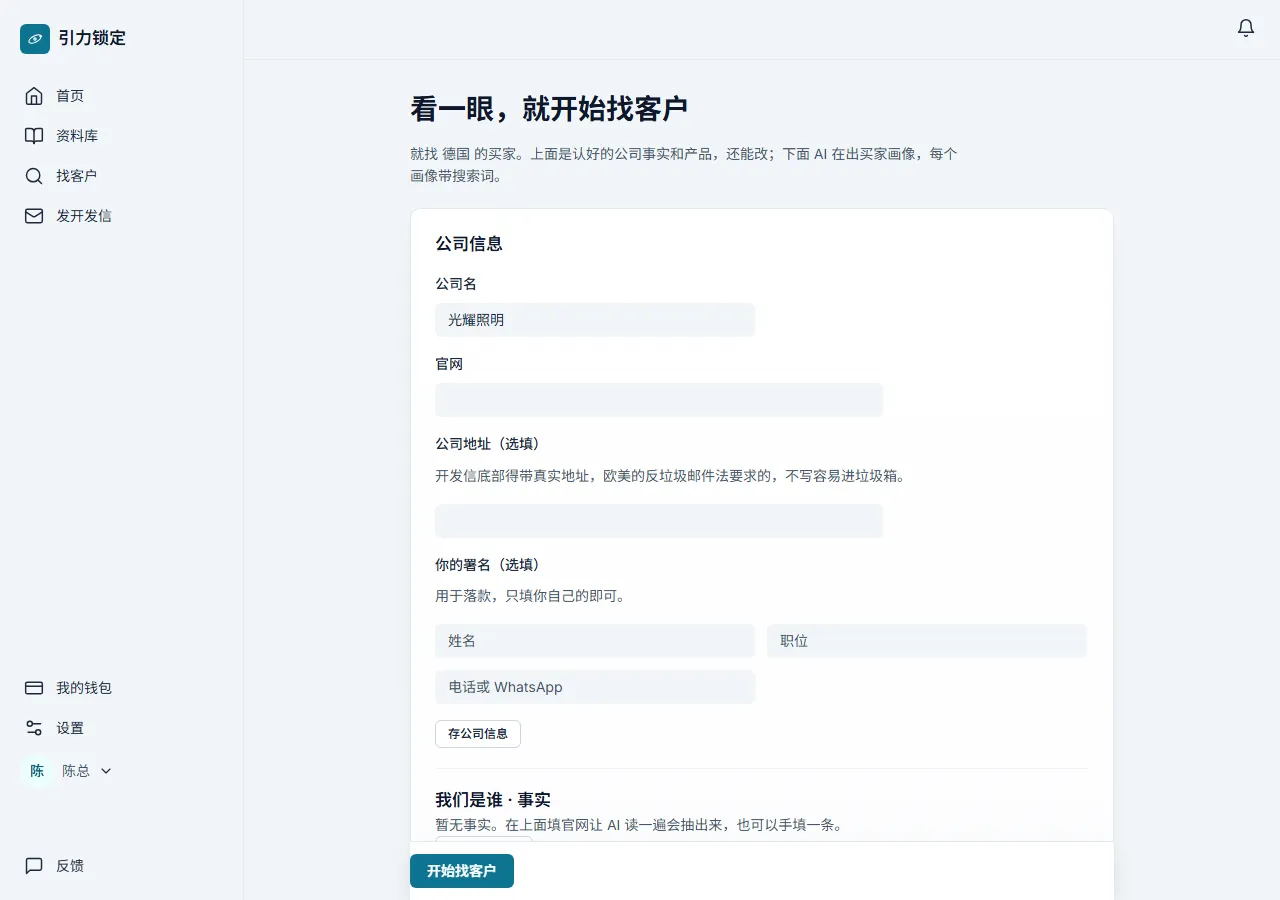Click the 引力锁定 logo icon
Image resolution: width=1280 pixels, height=900 pixels.
(35, 39)
